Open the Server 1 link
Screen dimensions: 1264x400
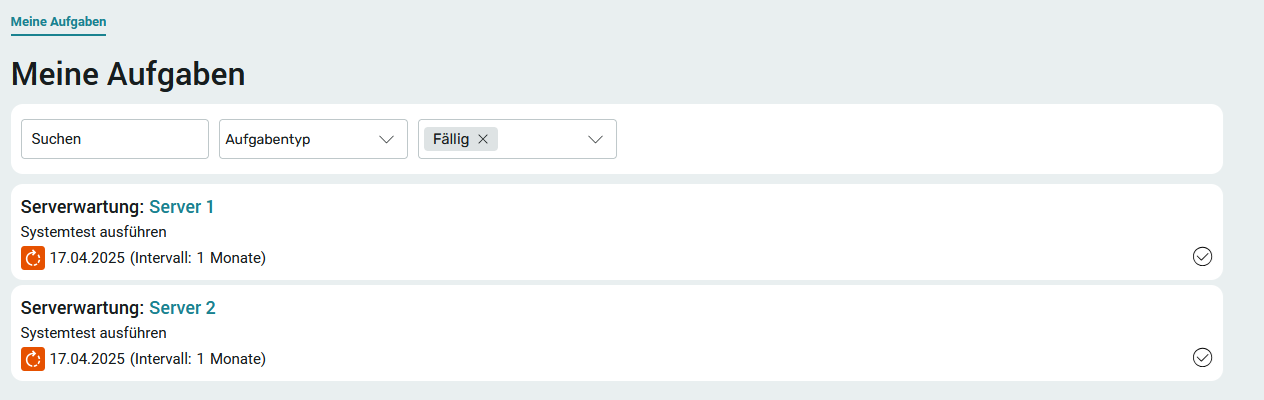pos(182,207)
